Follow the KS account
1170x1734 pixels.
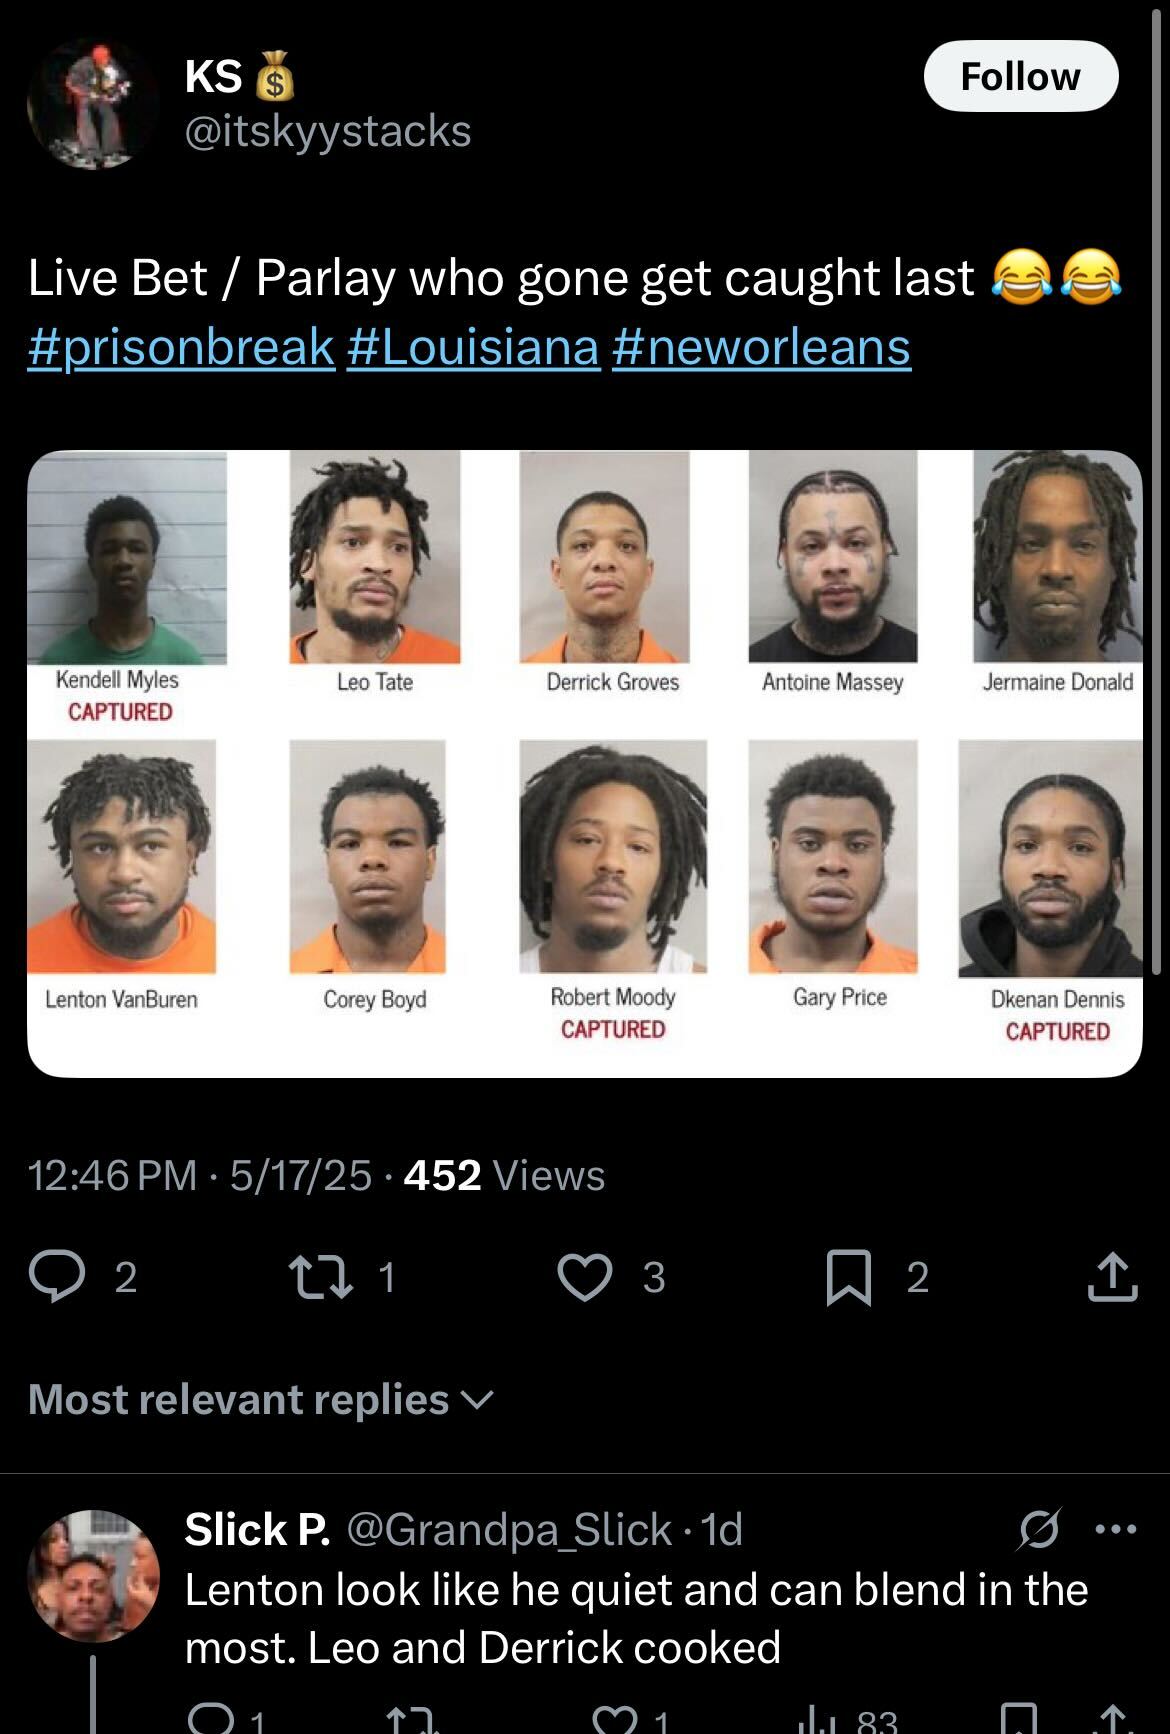coord(1020,76)
